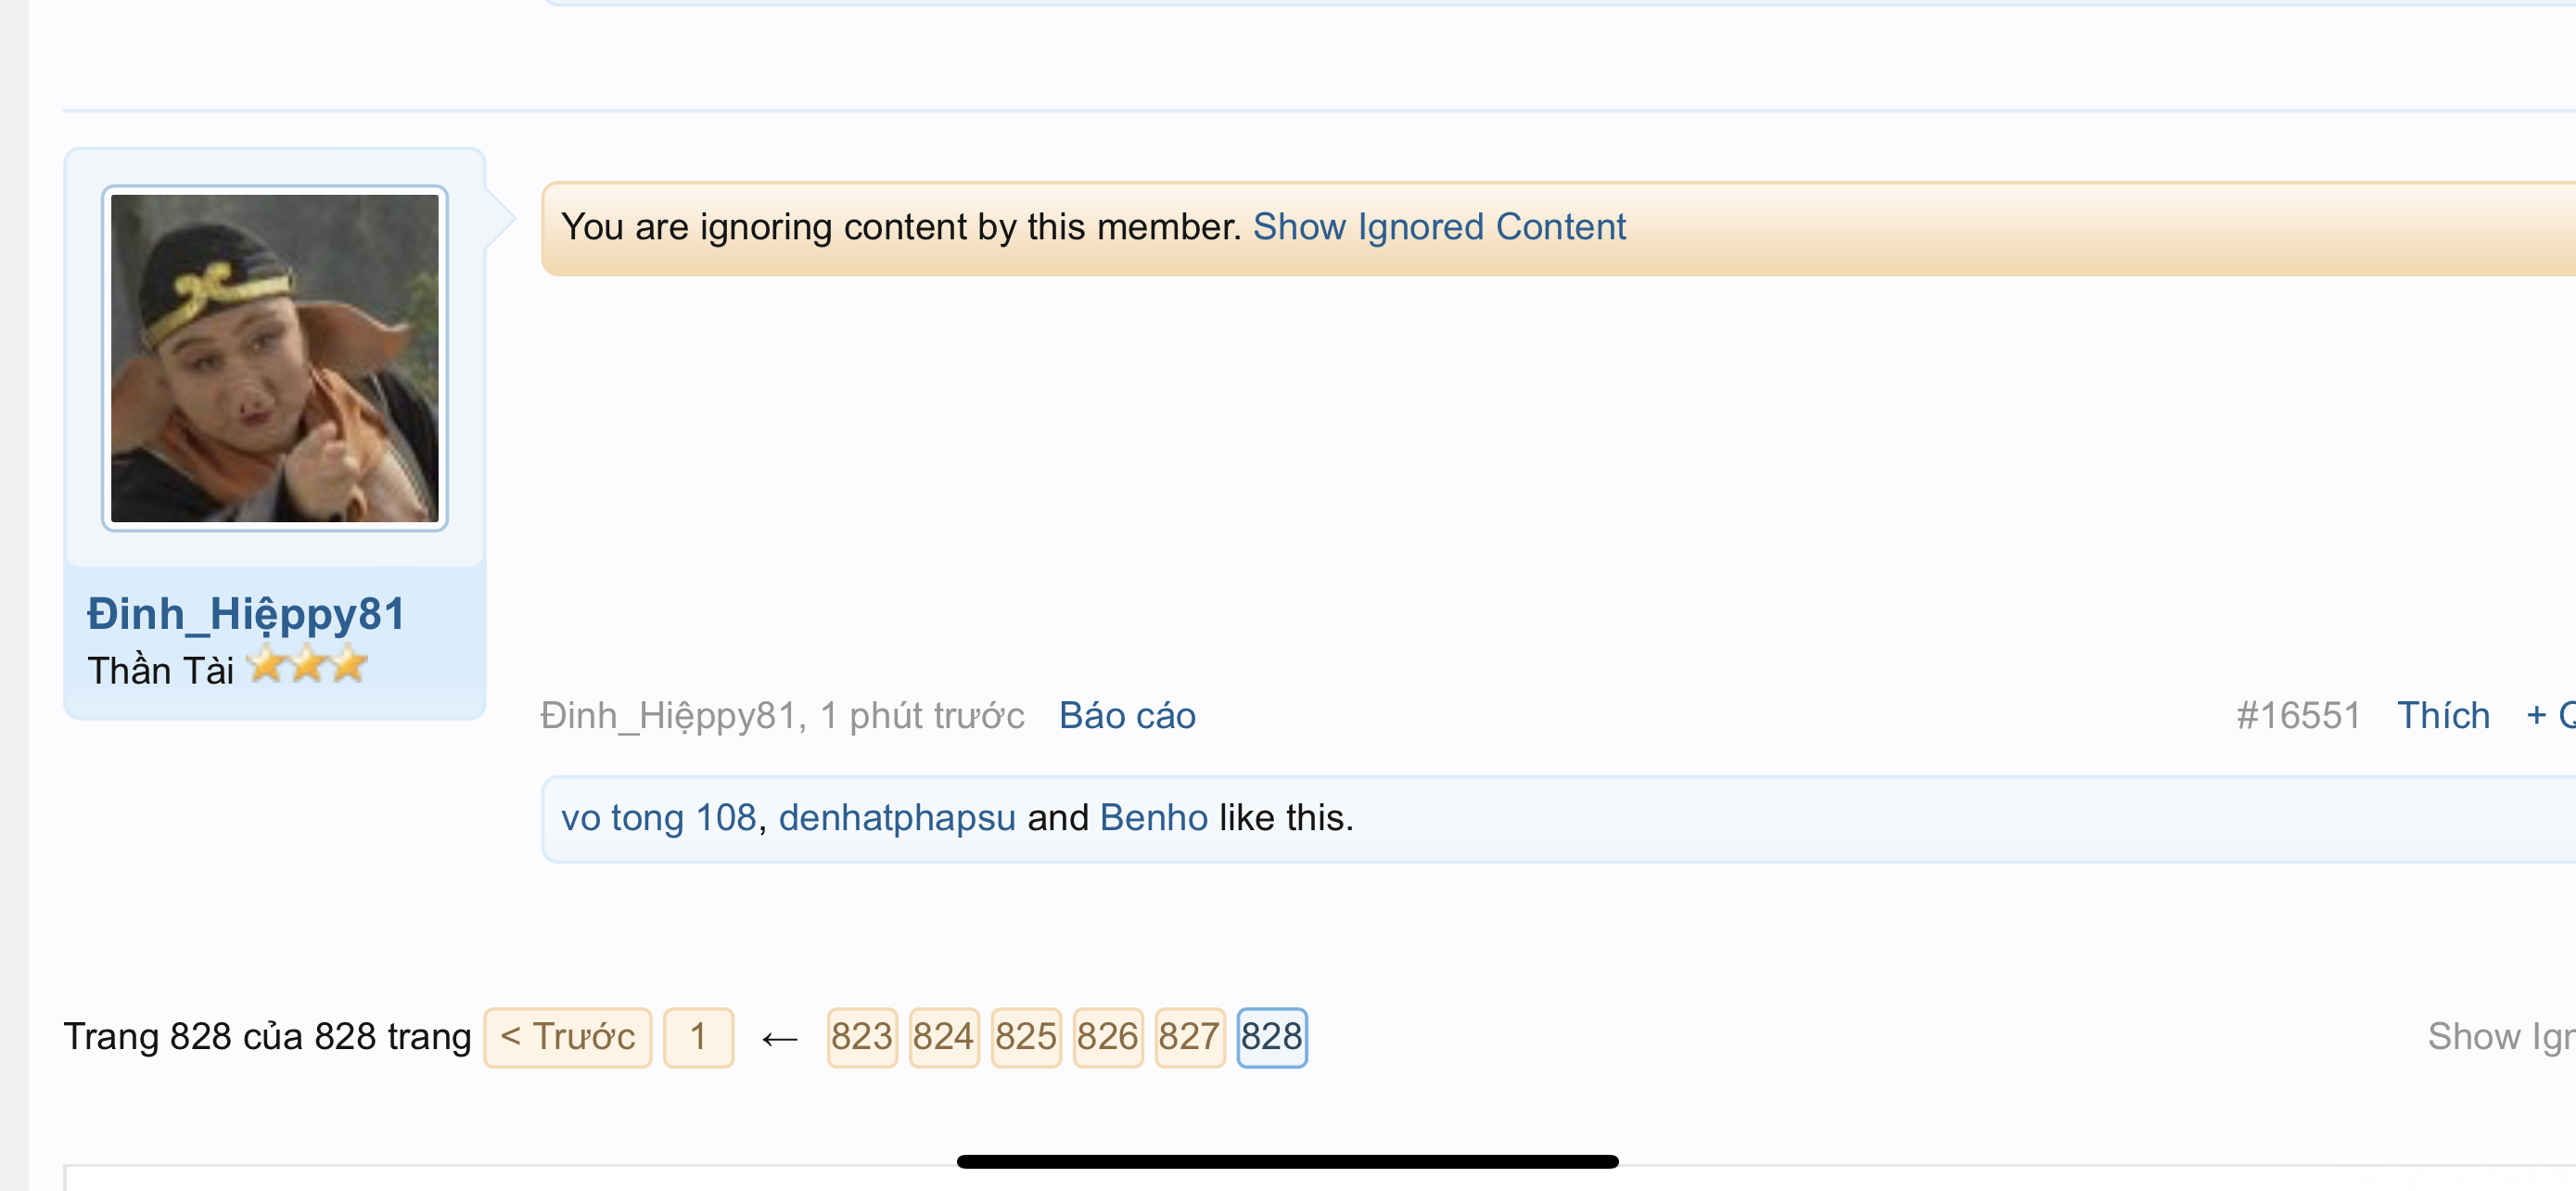Go to previous page with Trước

click(568, 1037)
